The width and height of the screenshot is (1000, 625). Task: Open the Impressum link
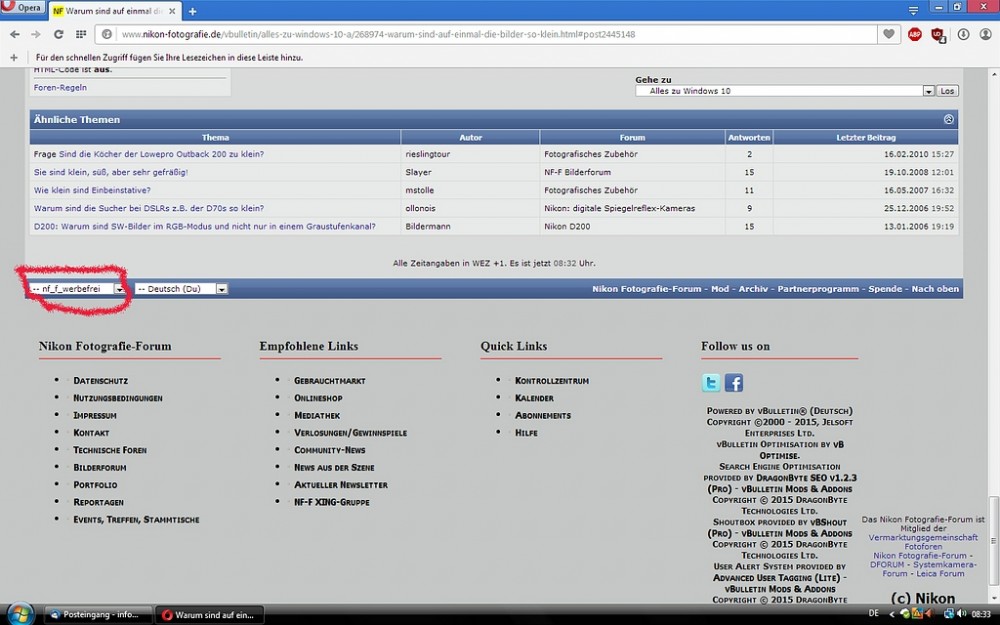[95, 415]
